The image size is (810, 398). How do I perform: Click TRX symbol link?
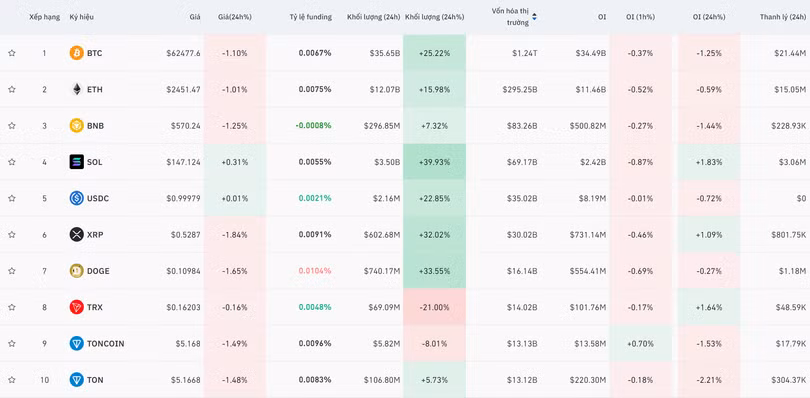[95, 307]
